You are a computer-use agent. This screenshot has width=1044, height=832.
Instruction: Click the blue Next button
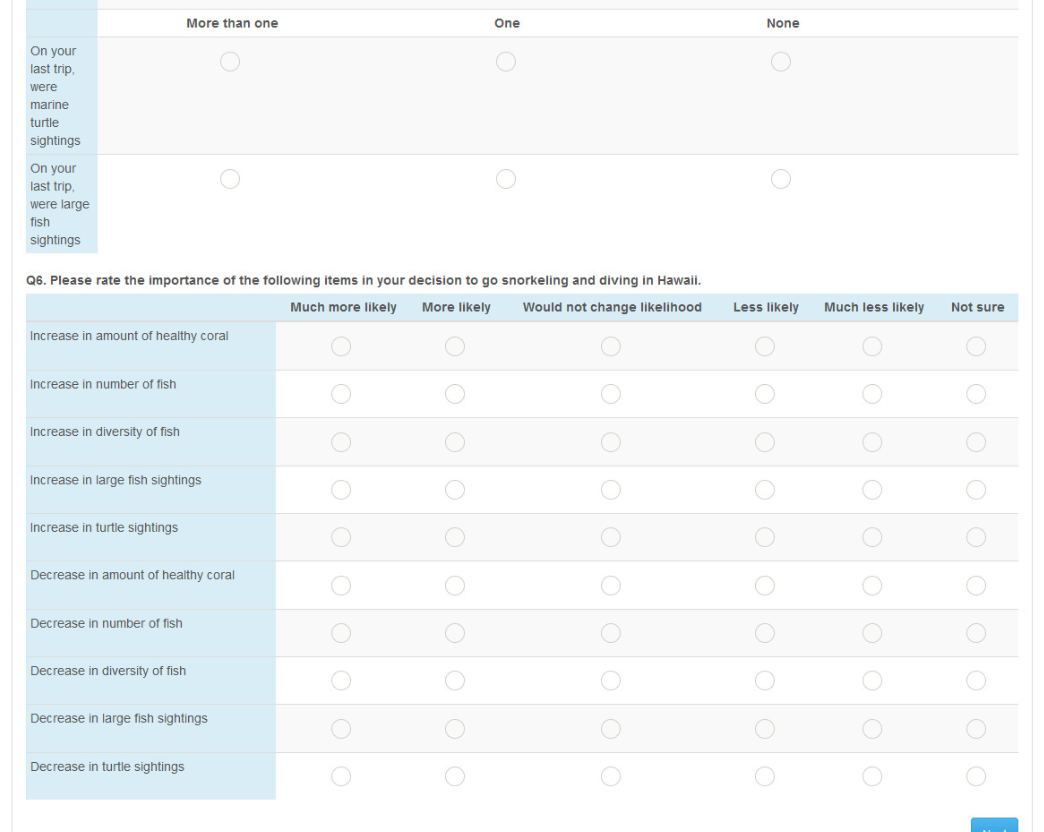(994, 826)
